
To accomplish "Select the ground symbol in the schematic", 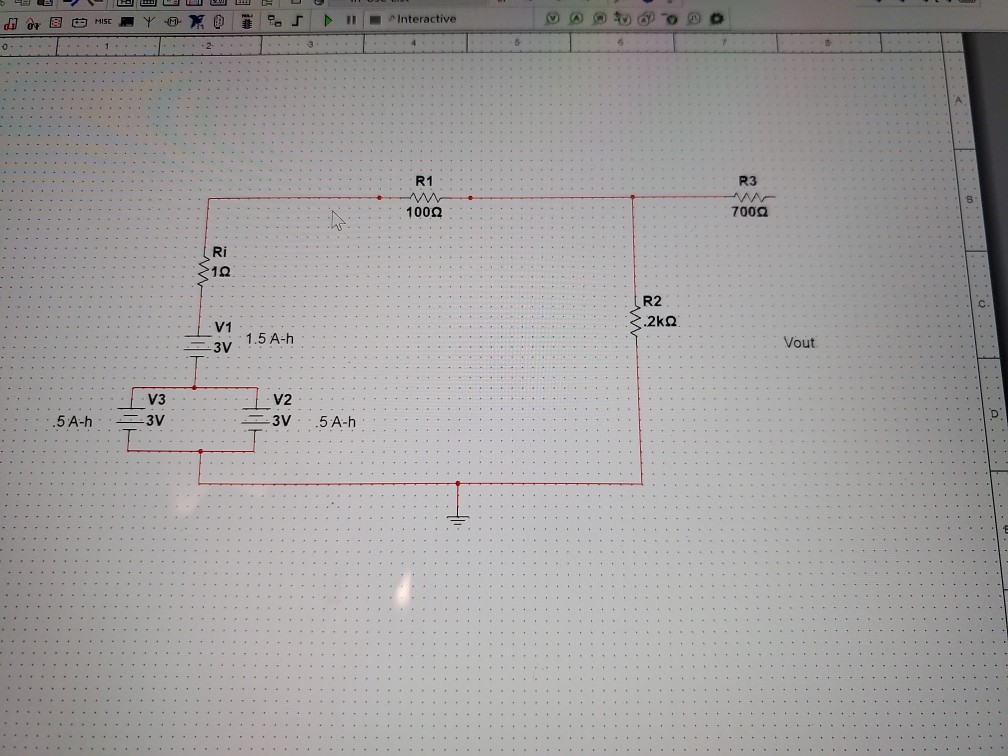I will point(457,517).
